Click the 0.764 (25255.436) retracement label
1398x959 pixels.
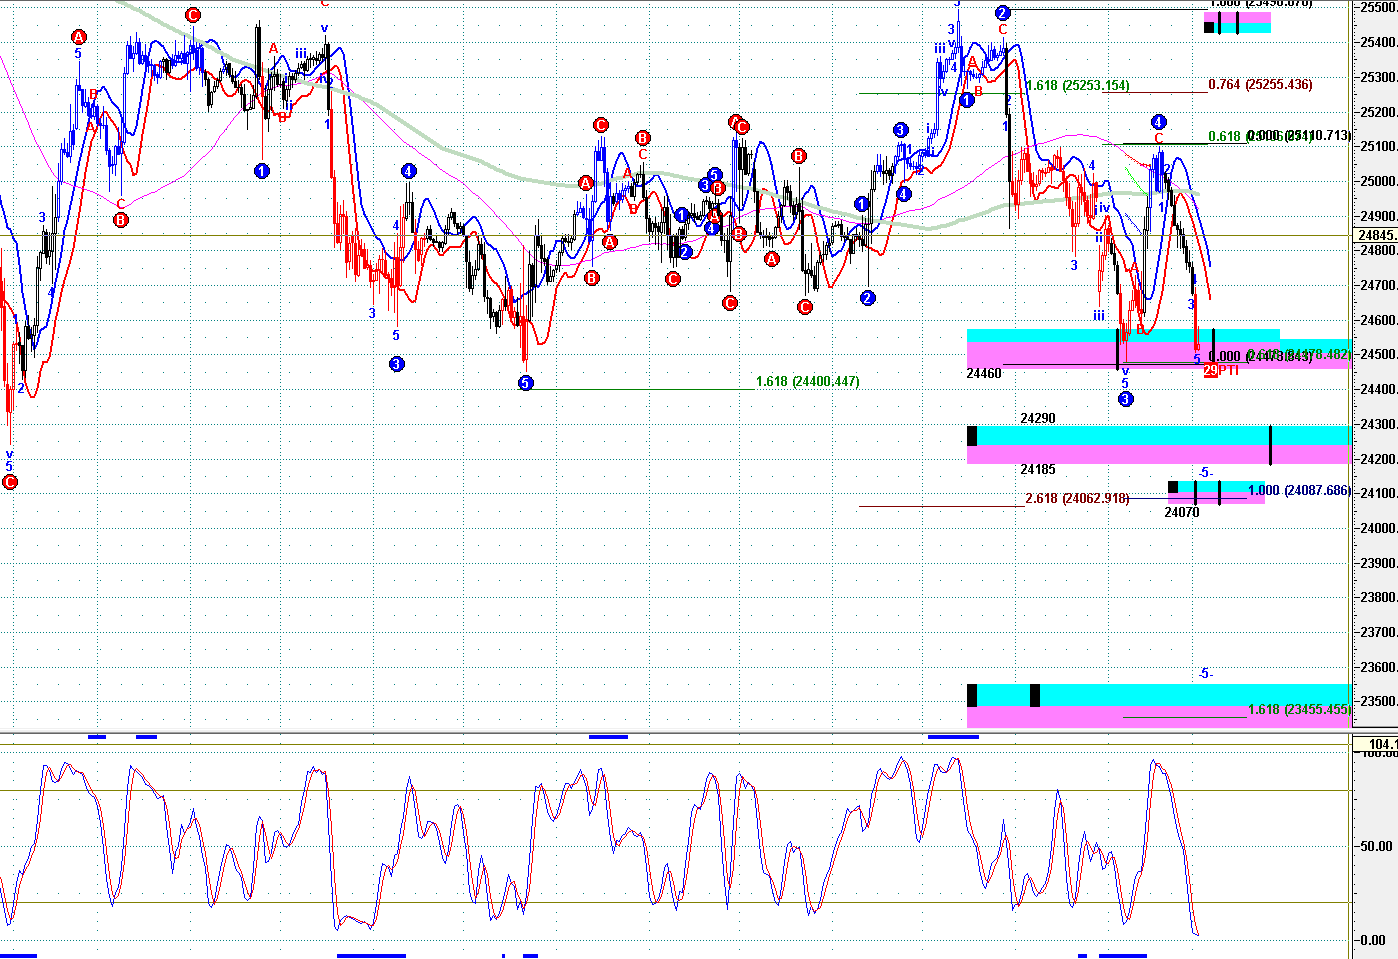click(x=1260, y=84)
